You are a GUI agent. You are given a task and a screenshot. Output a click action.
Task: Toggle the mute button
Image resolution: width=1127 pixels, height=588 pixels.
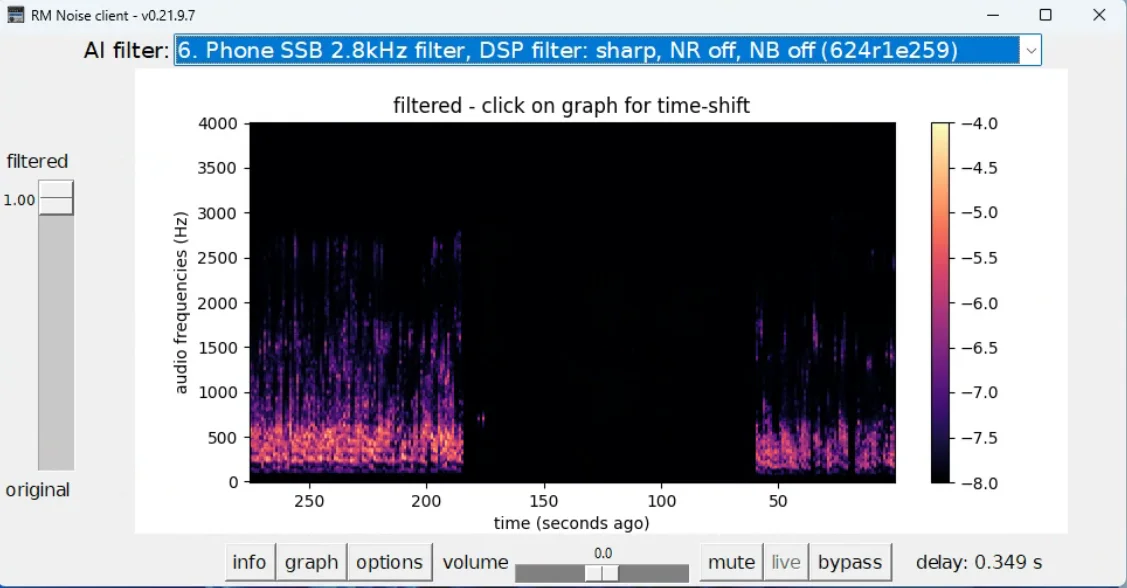731,562
